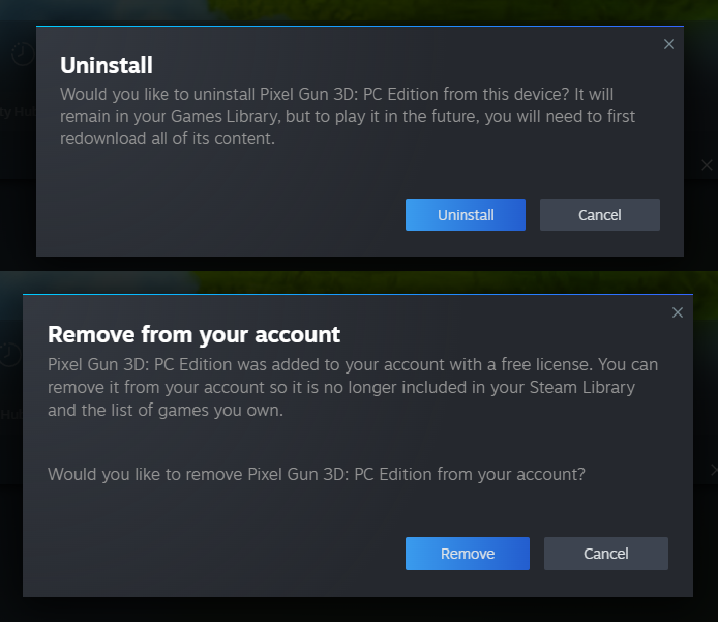Click the blue Remove button
Image resolution: width=718 pixels, height=622 pixels.
467,553
